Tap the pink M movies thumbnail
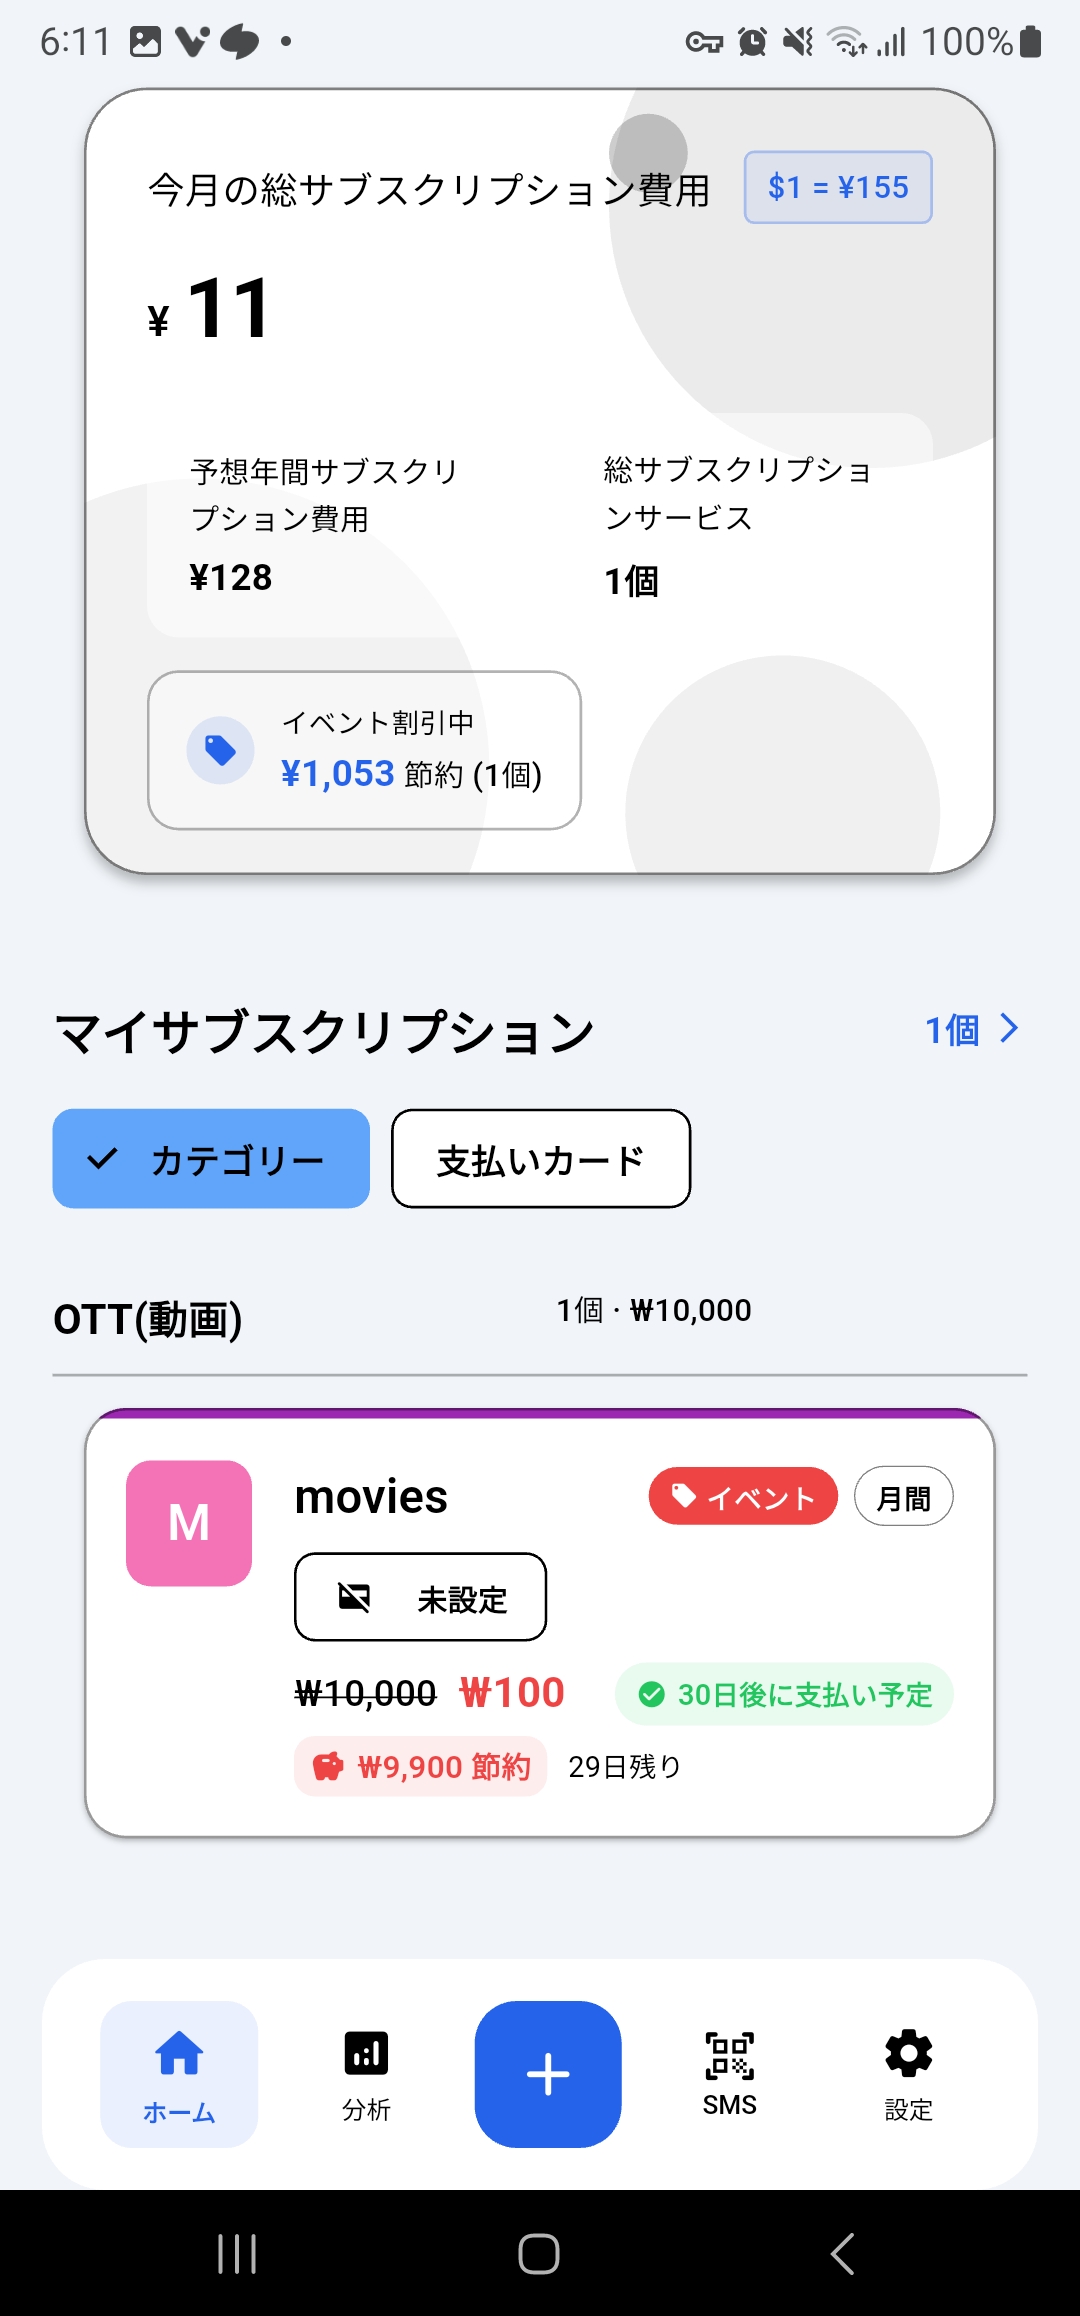The image size is (1080, 2316). click(x=189, y=1522)
